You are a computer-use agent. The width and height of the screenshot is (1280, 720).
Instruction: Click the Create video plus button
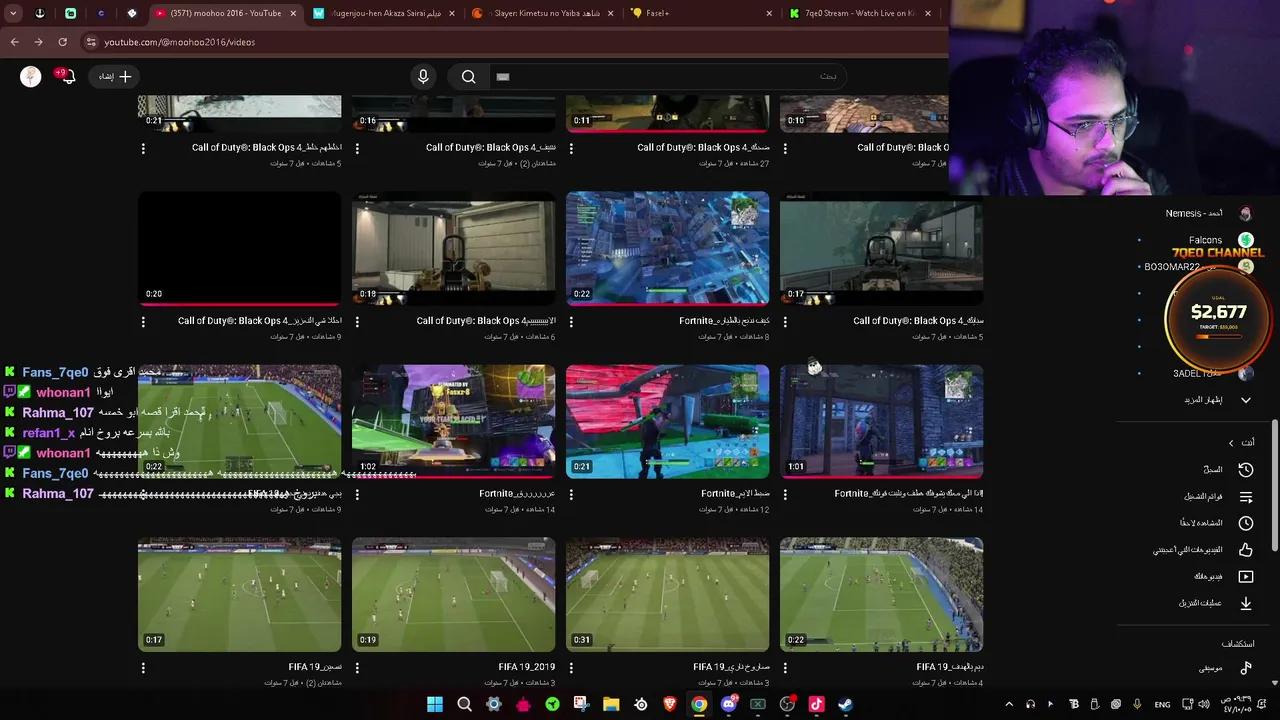(115, 76)
